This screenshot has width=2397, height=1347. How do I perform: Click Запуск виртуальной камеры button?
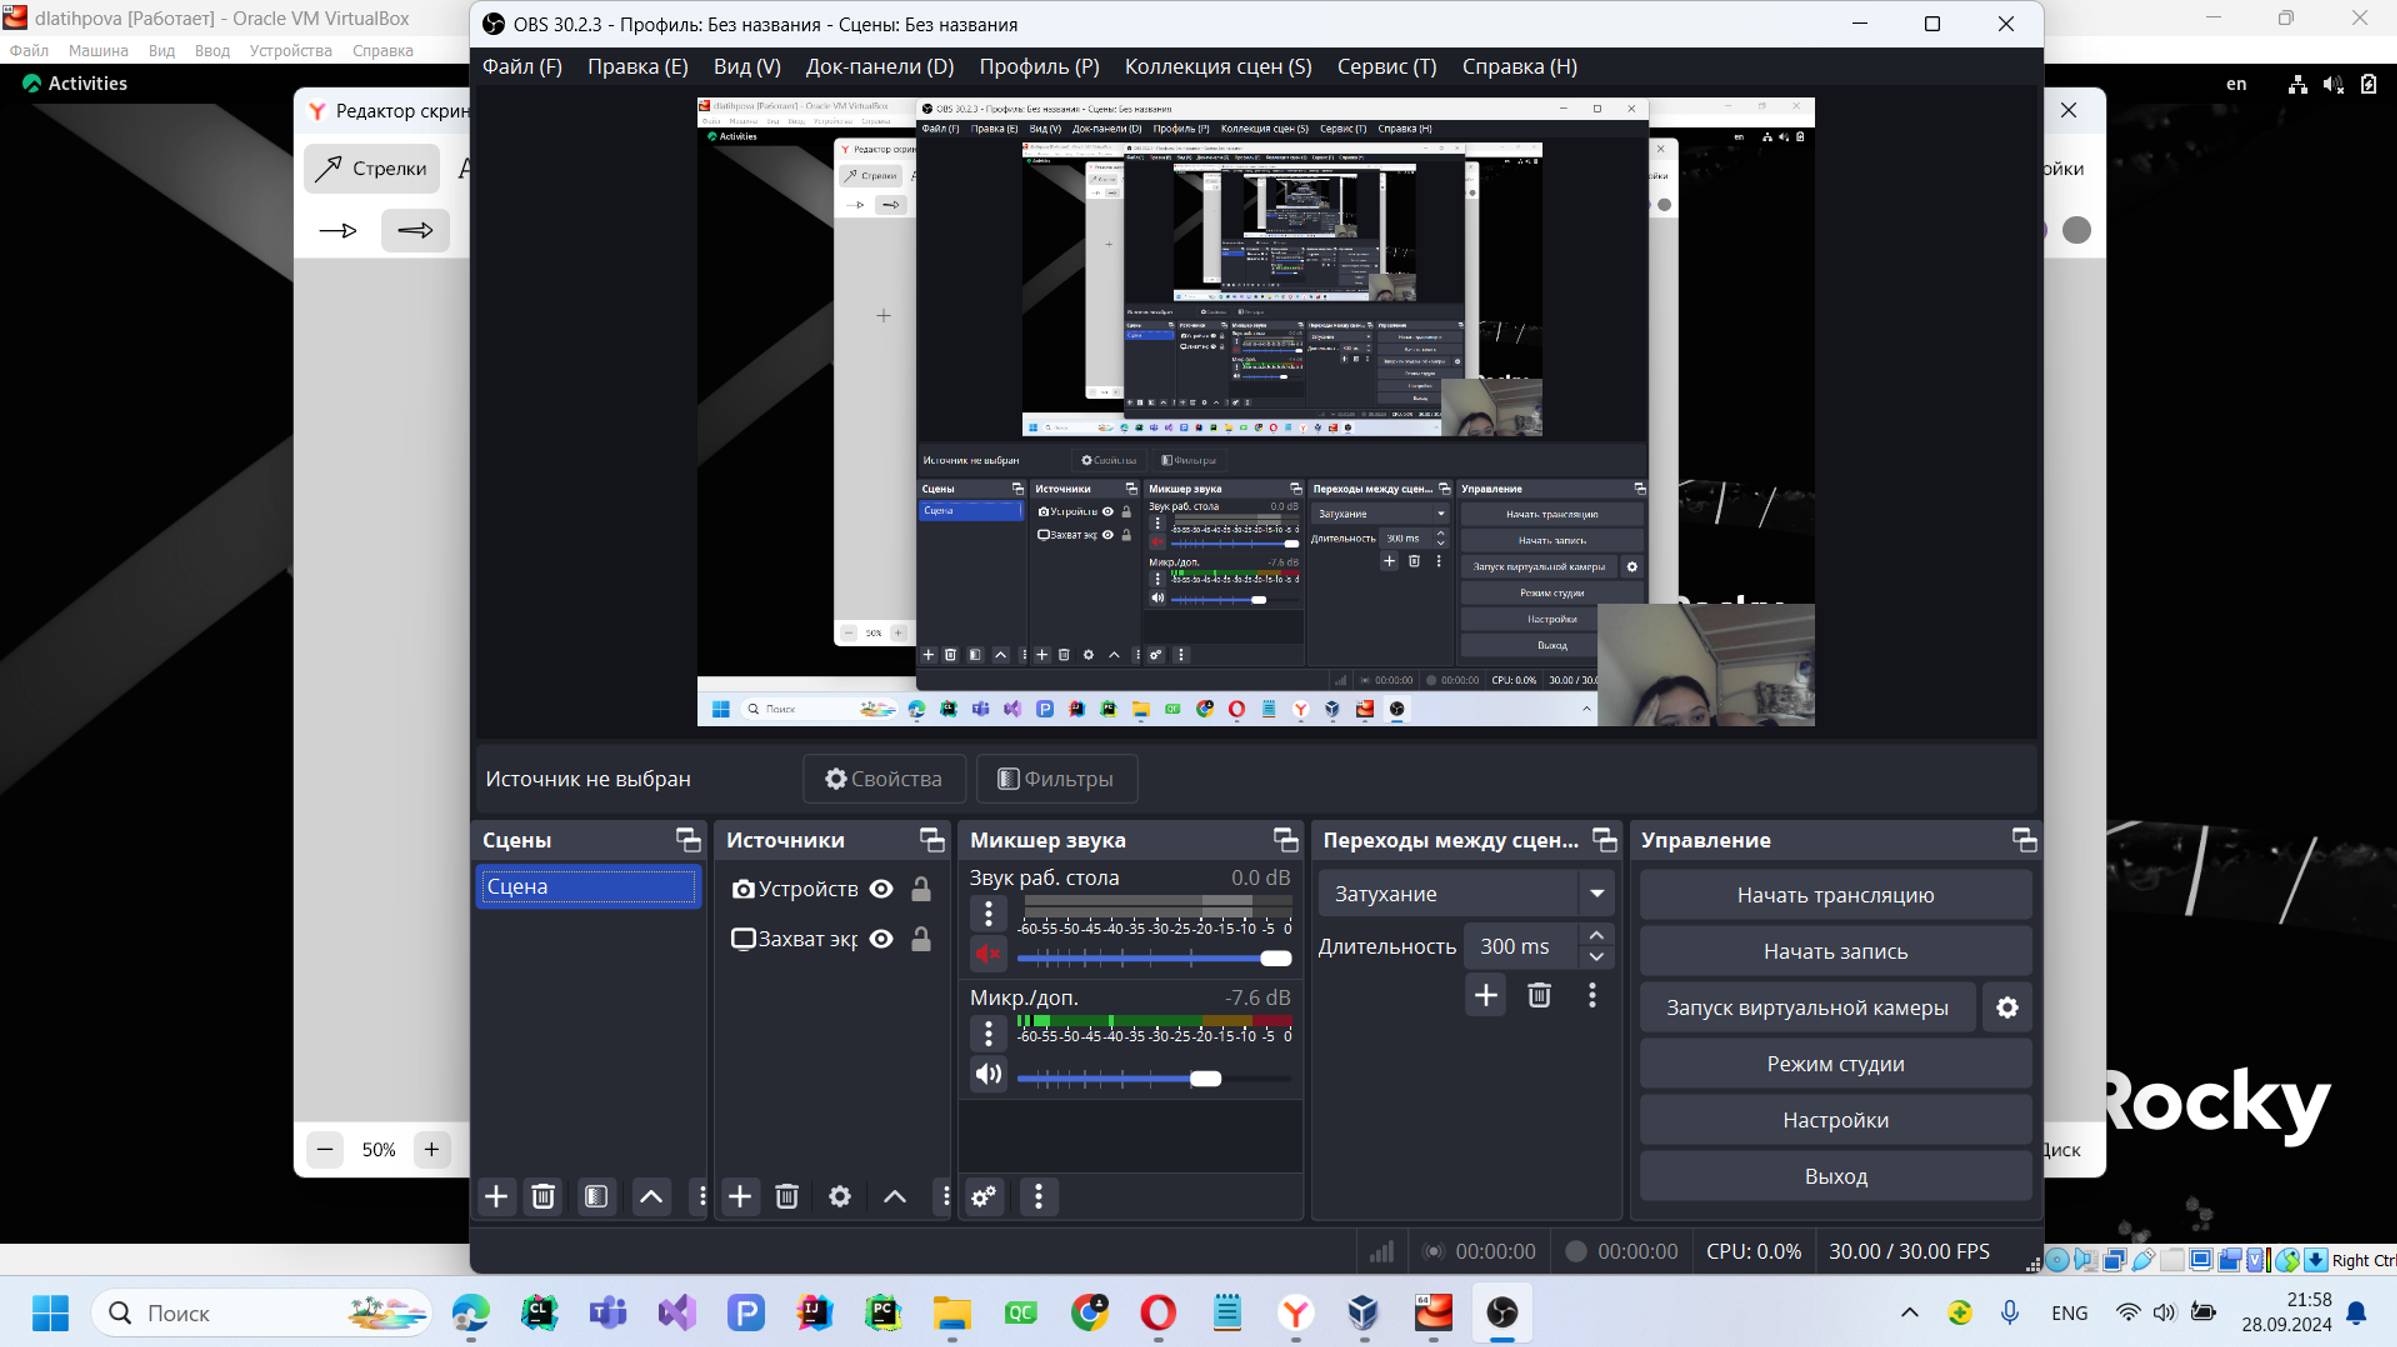(x=1807, y=1007)
